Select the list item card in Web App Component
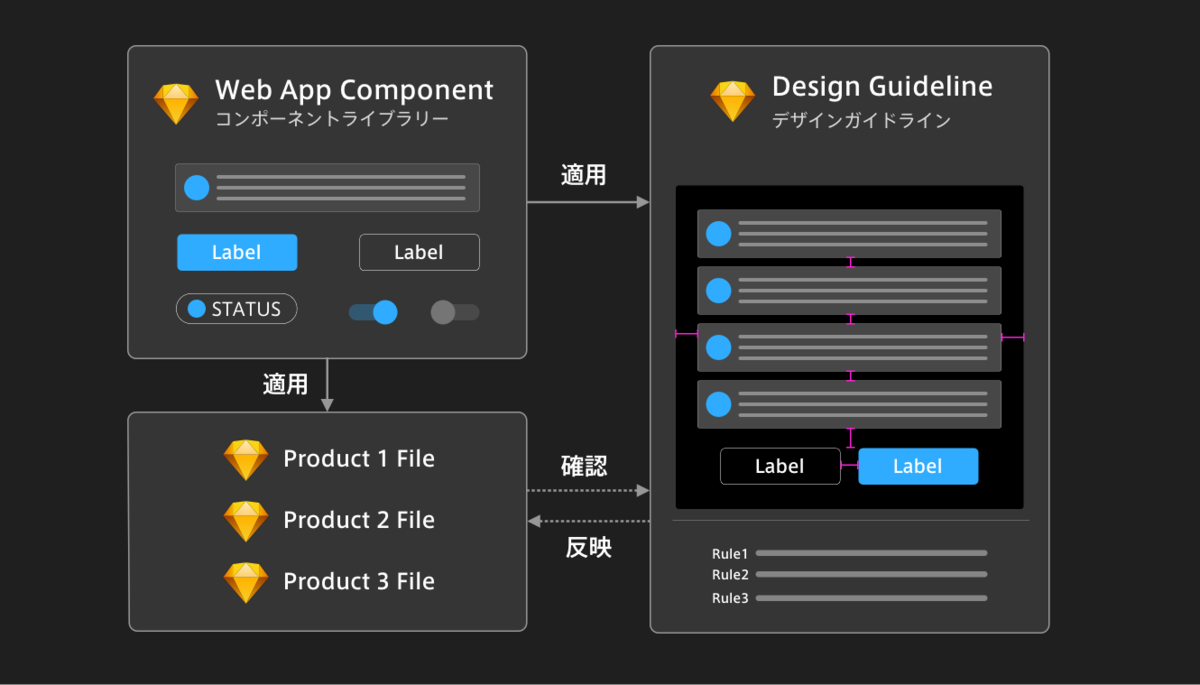 pos(327,187)
